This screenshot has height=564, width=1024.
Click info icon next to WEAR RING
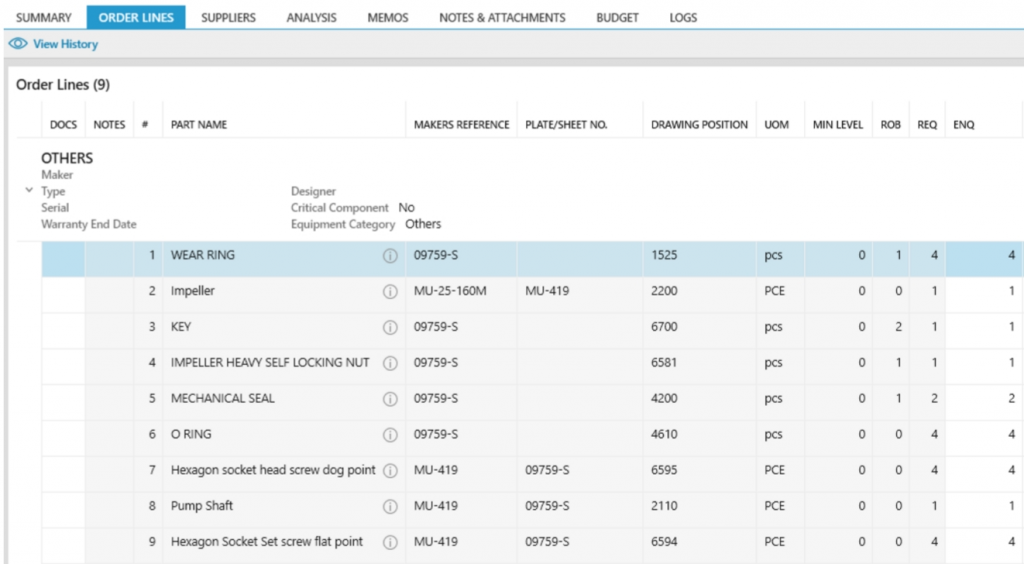coord(390,256)
